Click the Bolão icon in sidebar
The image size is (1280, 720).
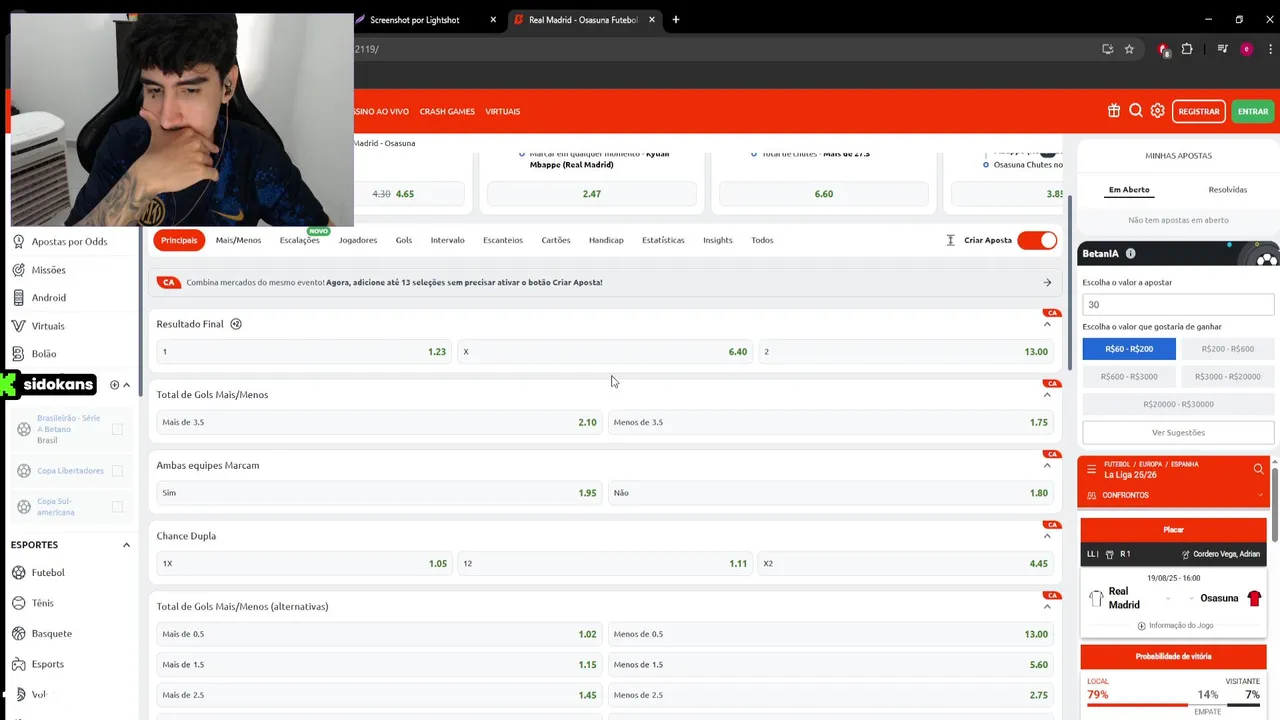pos(20,353)
